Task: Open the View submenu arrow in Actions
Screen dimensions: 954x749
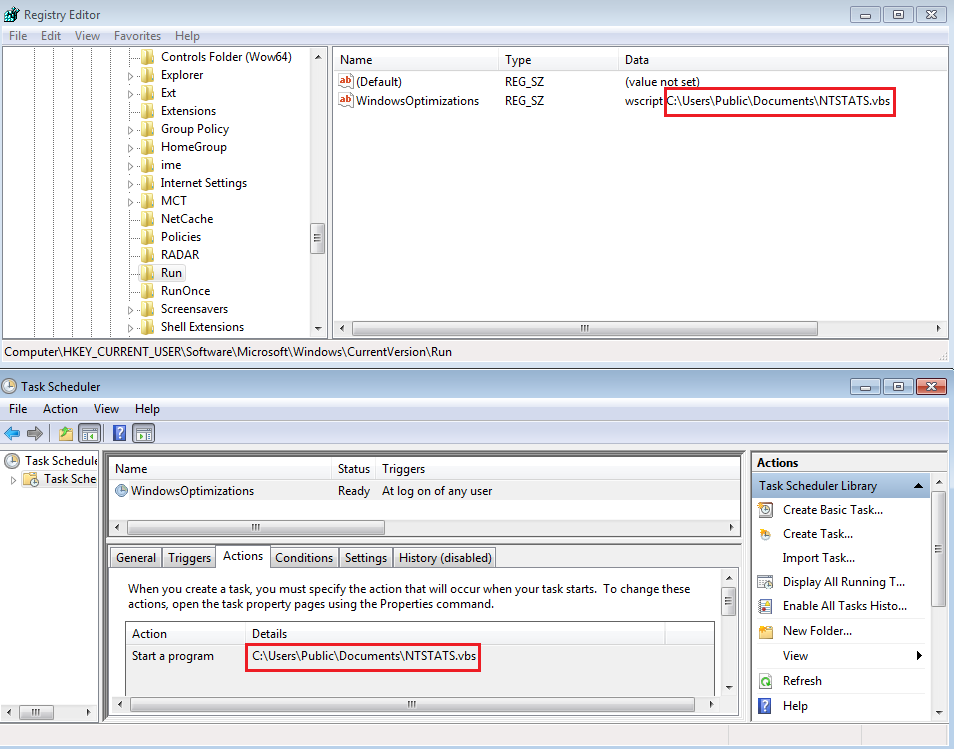Action: [x=918, y=656]
